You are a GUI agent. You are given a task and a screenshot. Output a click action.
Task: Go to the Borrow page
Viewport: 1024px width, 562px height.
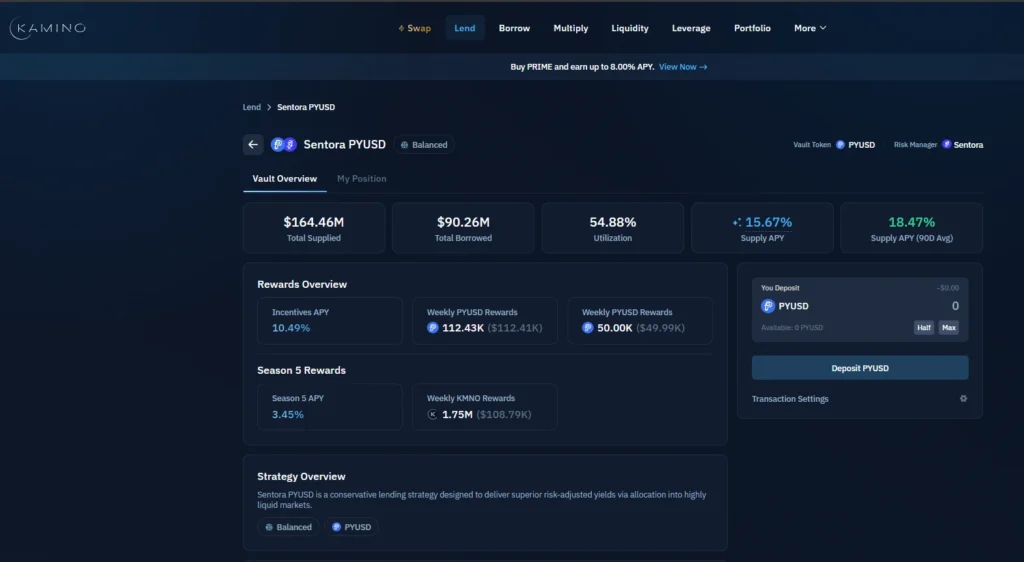(515, 28)
